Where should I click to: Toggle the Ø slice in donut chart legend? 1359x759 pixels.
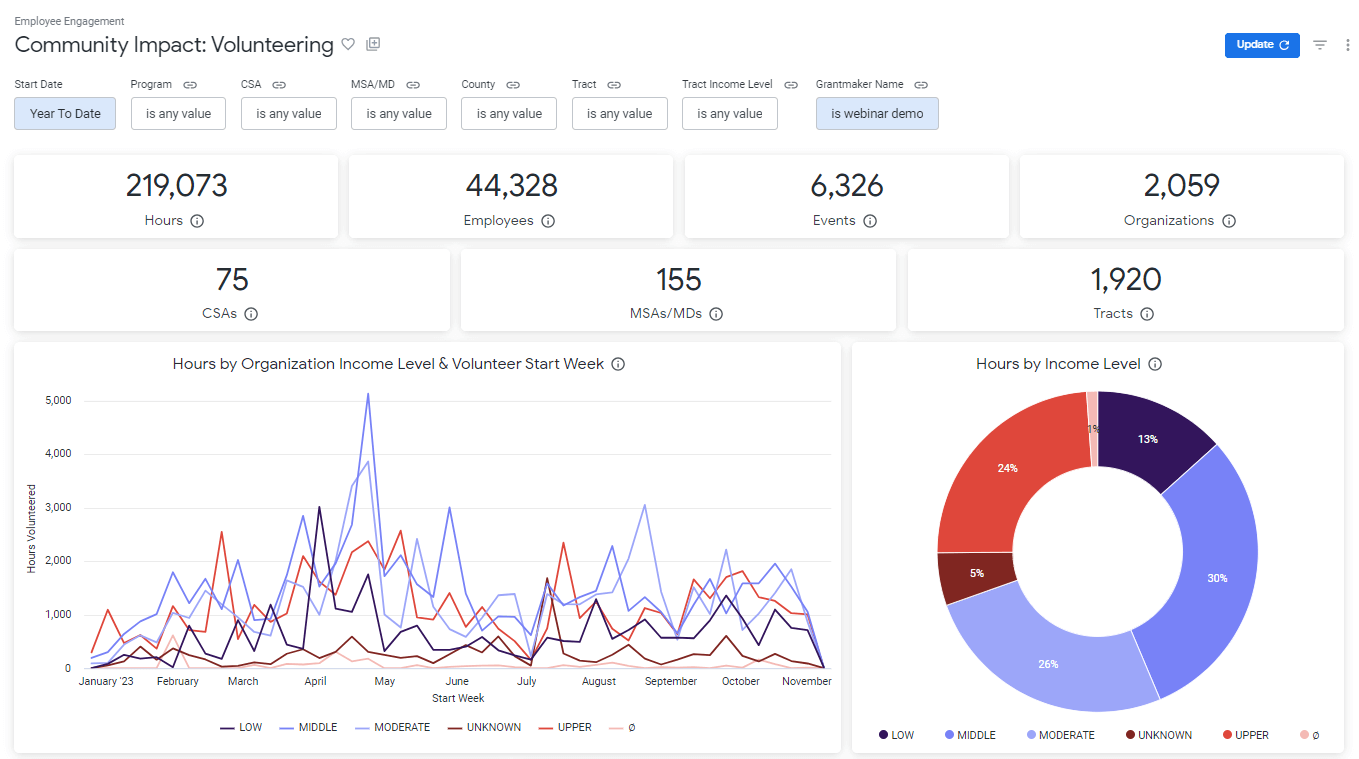pyautogui.click(x=1309, y=735)
